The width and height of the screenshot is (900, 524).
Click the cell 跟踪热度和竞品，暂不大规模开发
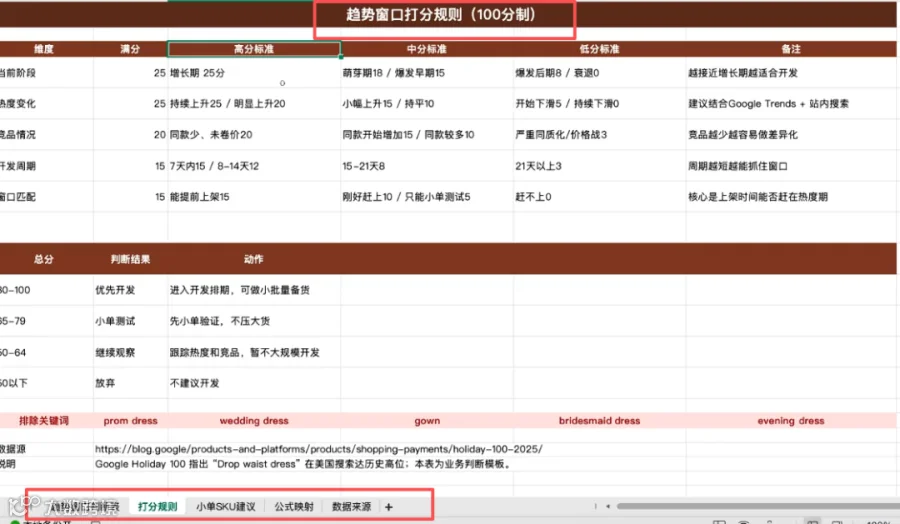pos(254,352)
